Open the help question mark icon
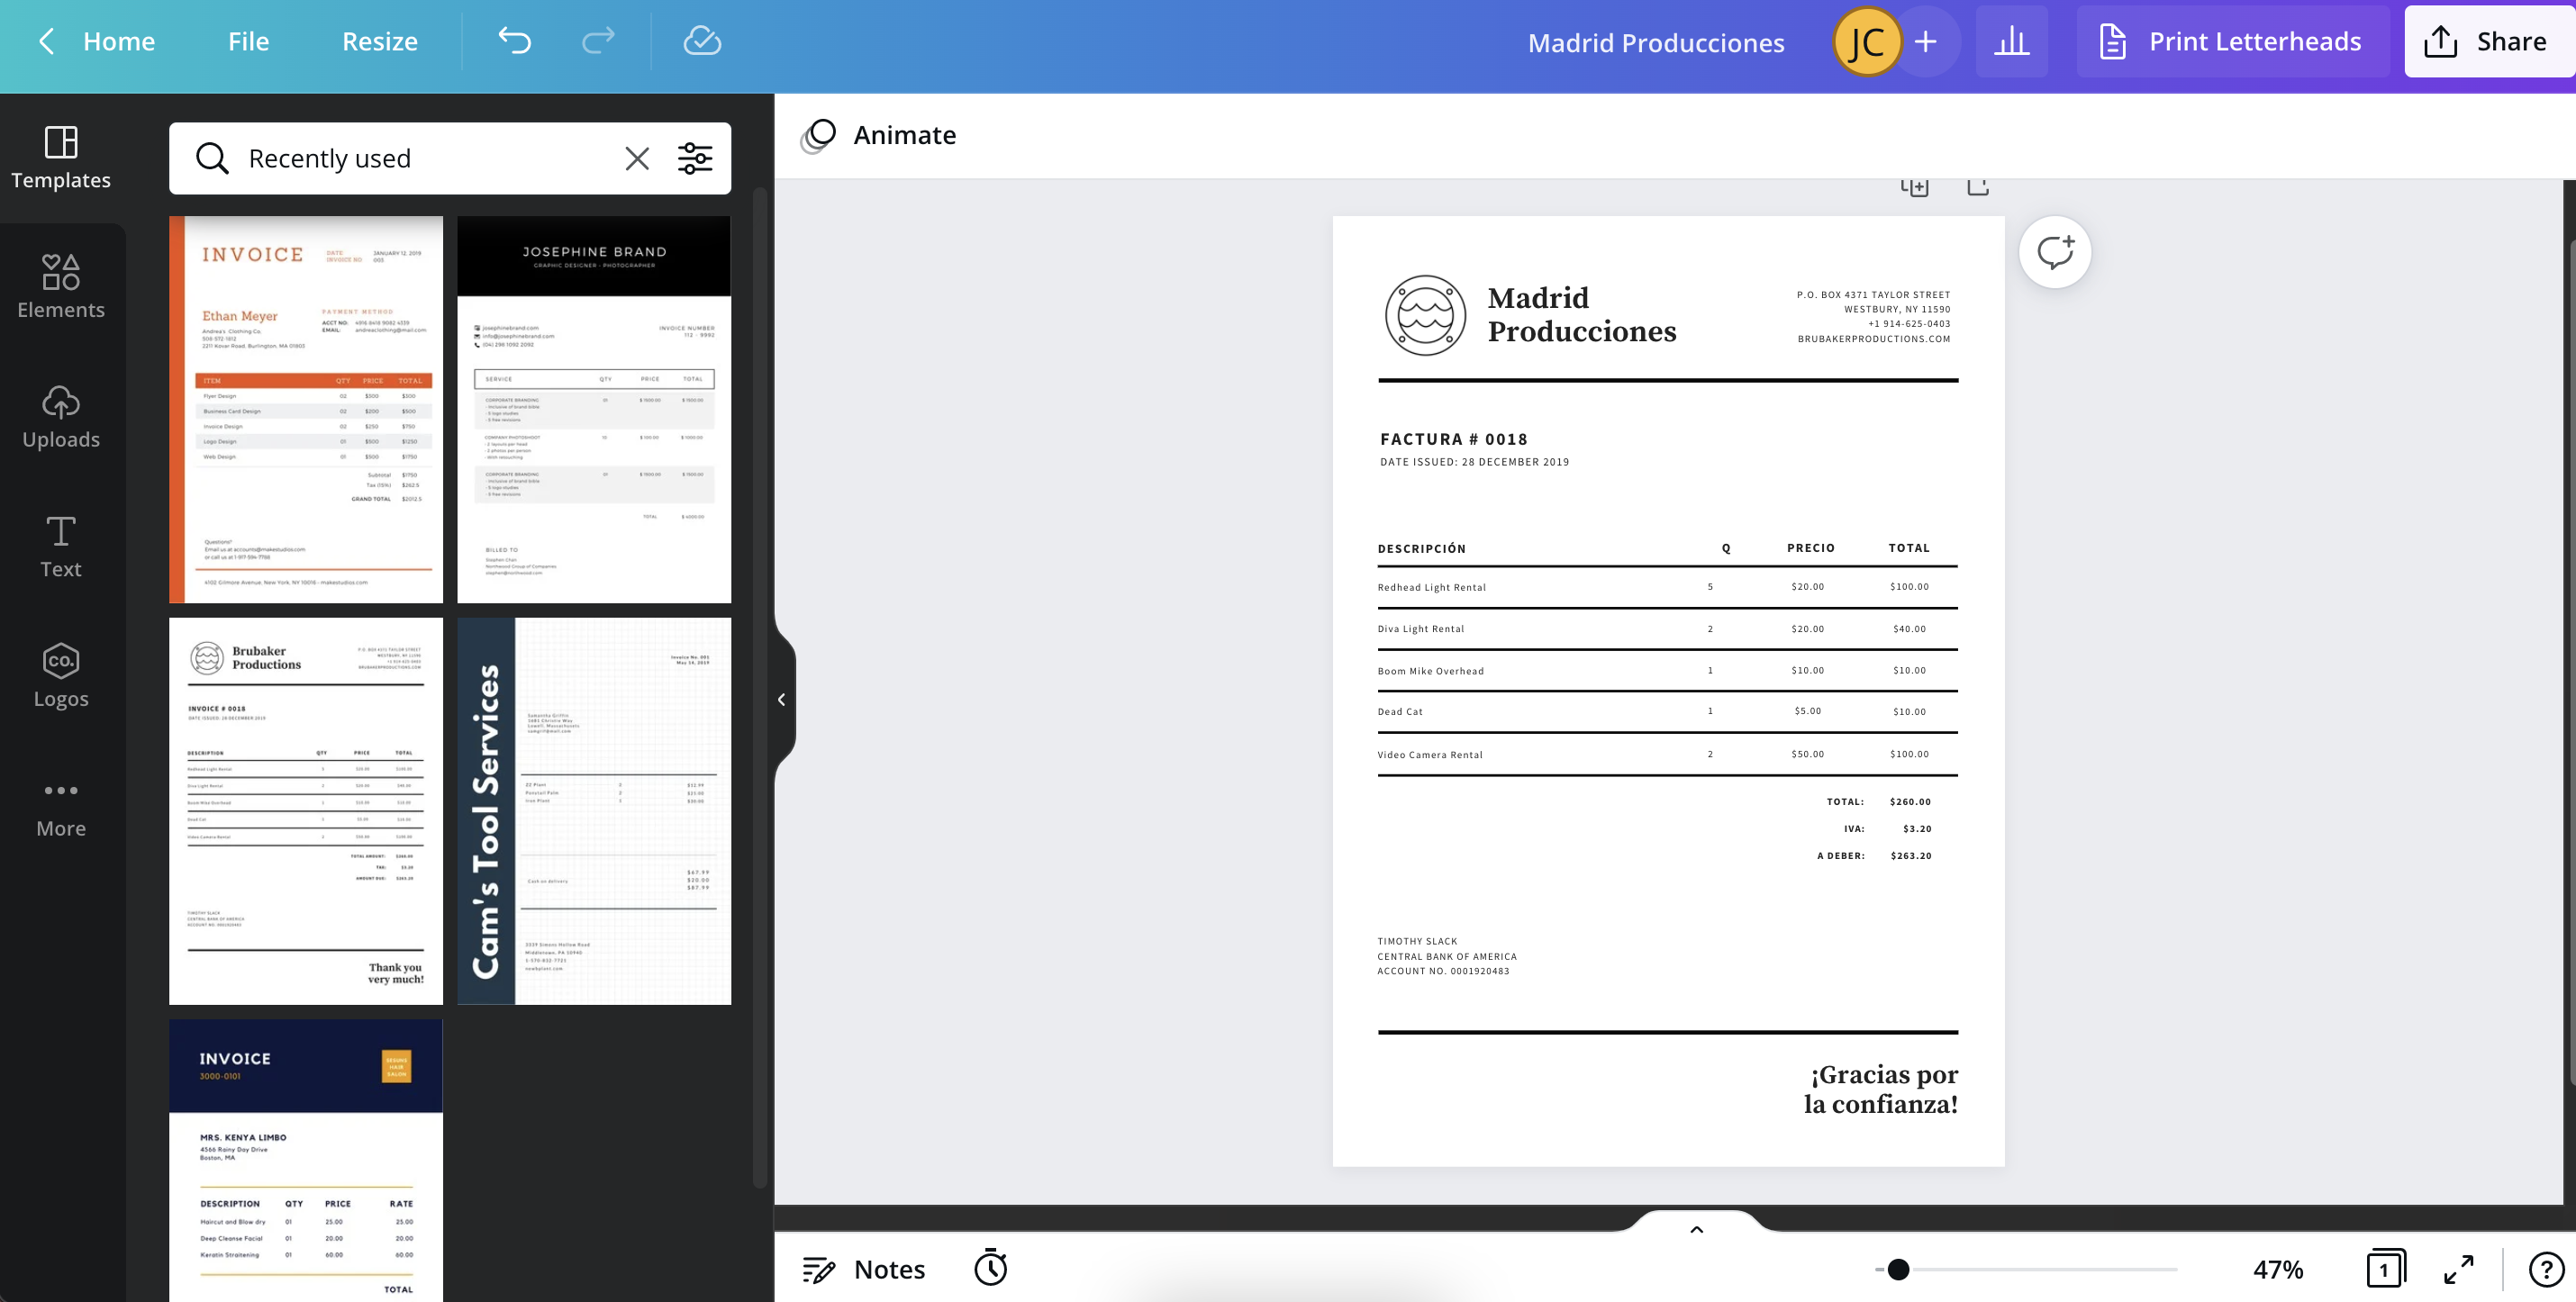Screen dimensions: 2576x1302 [2546, 1269]
